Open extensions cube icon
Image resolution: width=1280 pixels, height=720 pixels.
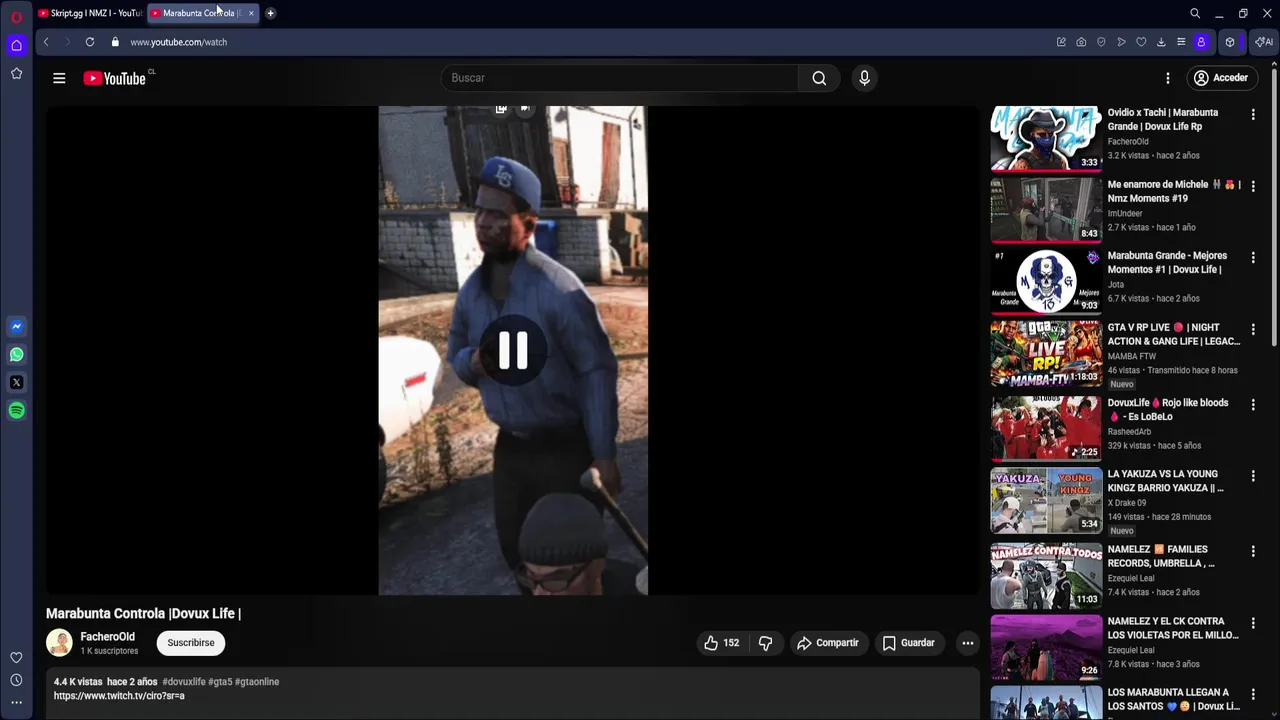(x=1230, y=42)
